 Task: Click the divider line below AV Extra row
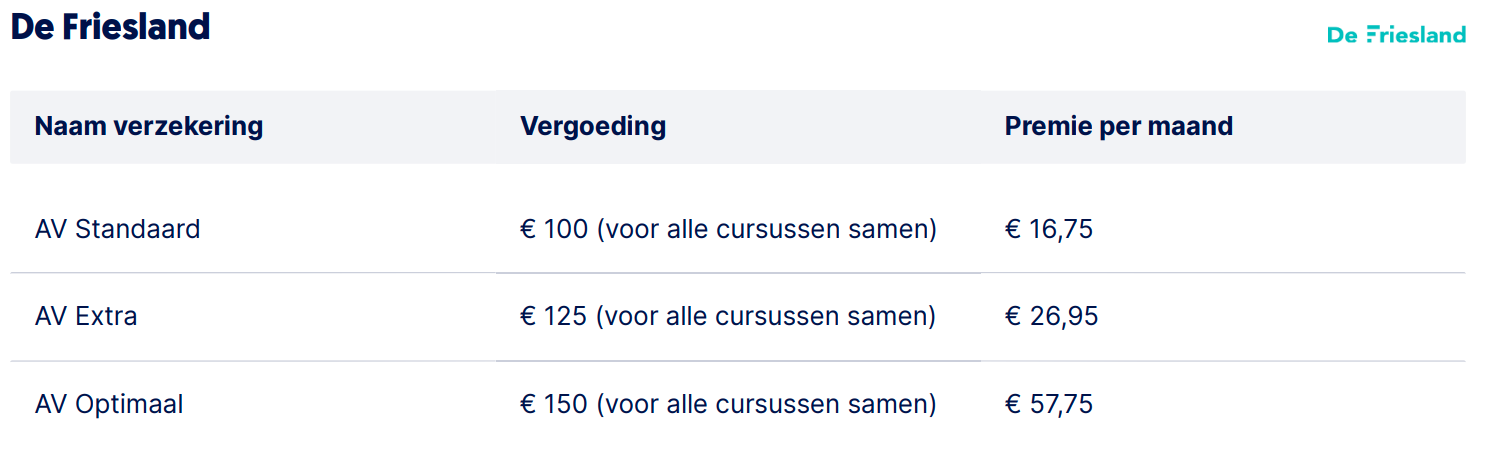tap(738, 361)
